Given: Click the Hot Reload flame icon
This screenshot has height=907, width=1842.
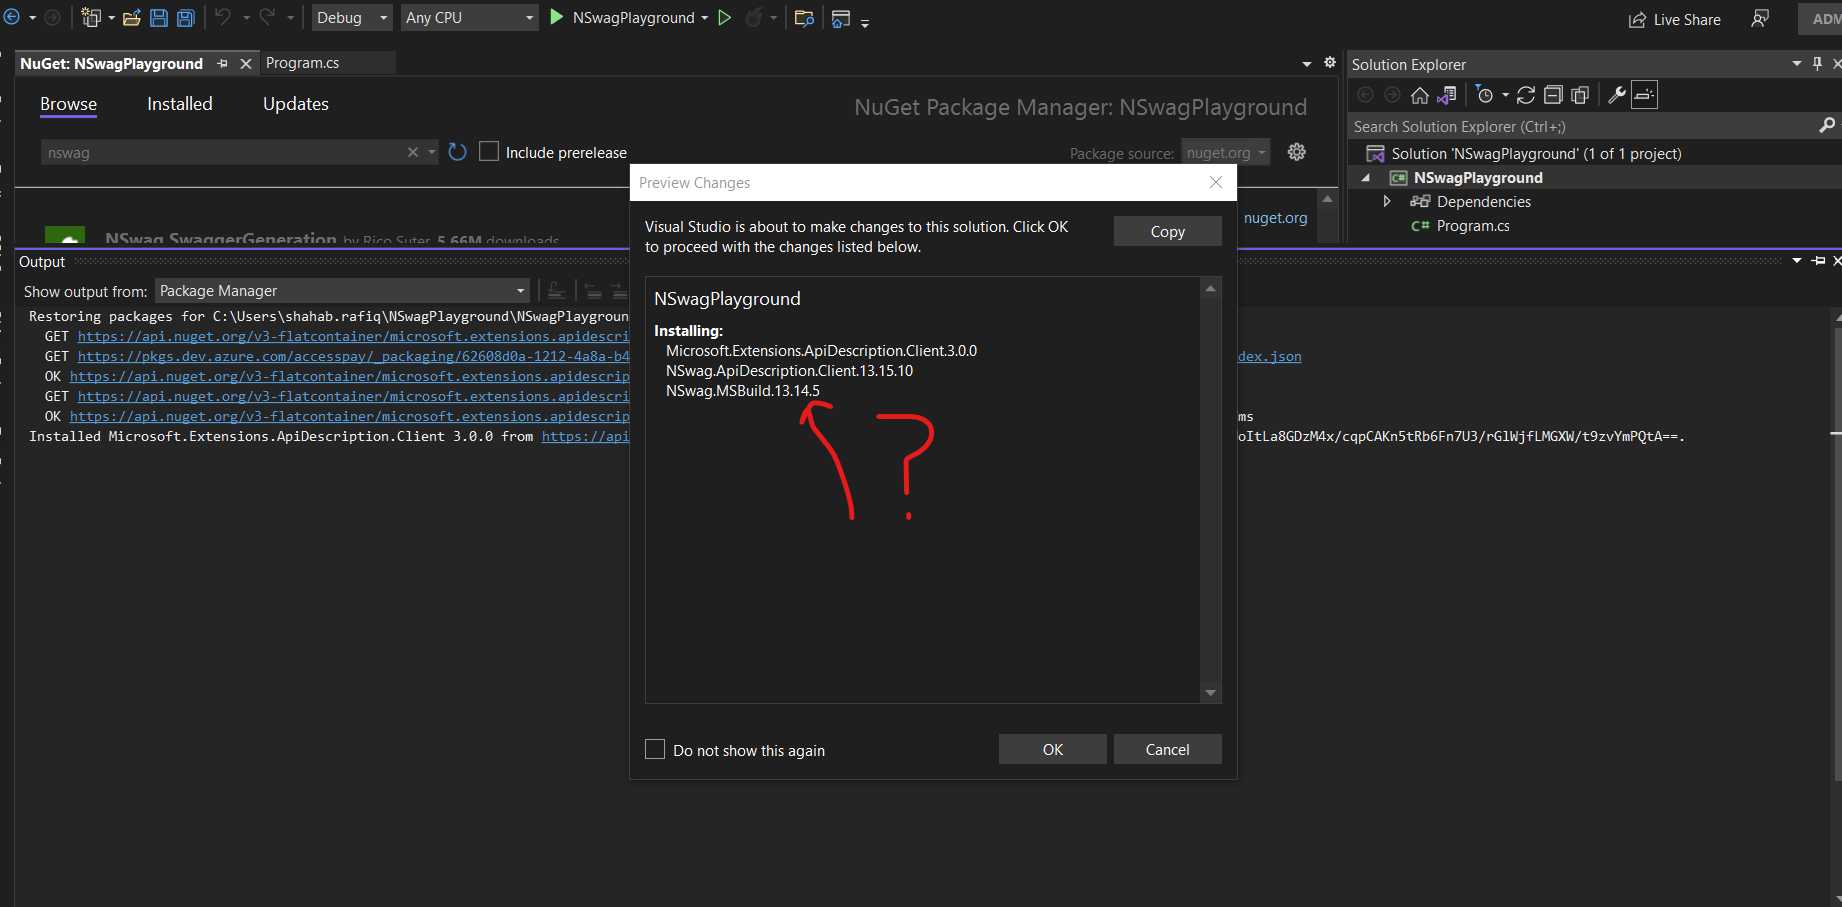Looking at the screenshot, I should [754, 17].
